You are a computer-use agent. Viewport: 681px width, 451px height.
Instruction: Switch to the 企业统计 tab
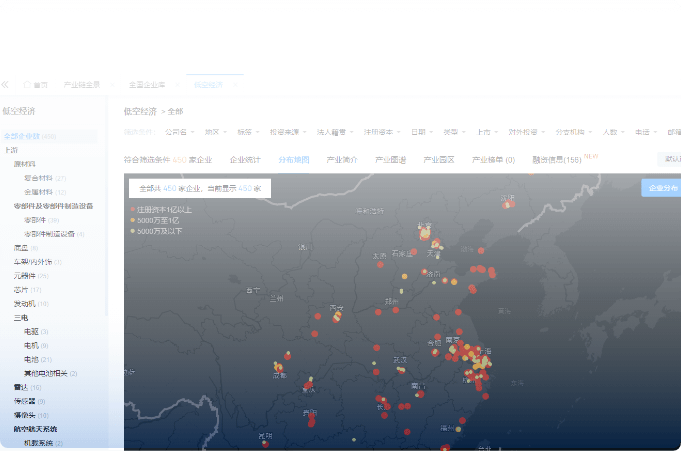pyautogui.click(x=245, y=159)
